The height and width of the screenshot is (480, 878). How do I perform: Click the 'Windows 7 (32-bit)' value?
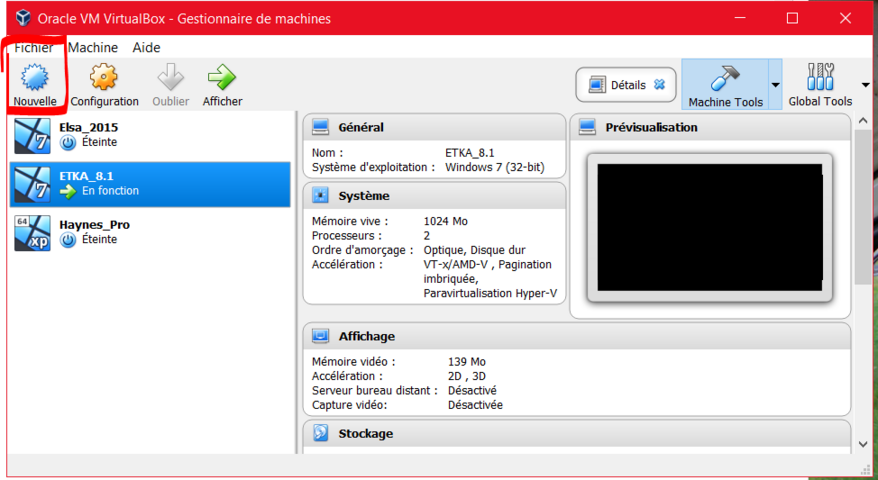tap(494, 167)
